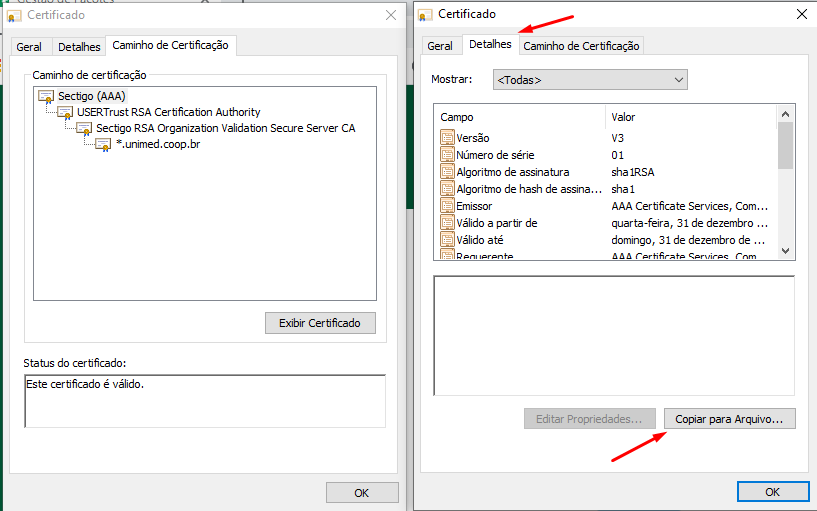Click the serial number value 01
The image size is (817, 511).
pyautogui.click(x=617, y=155)
